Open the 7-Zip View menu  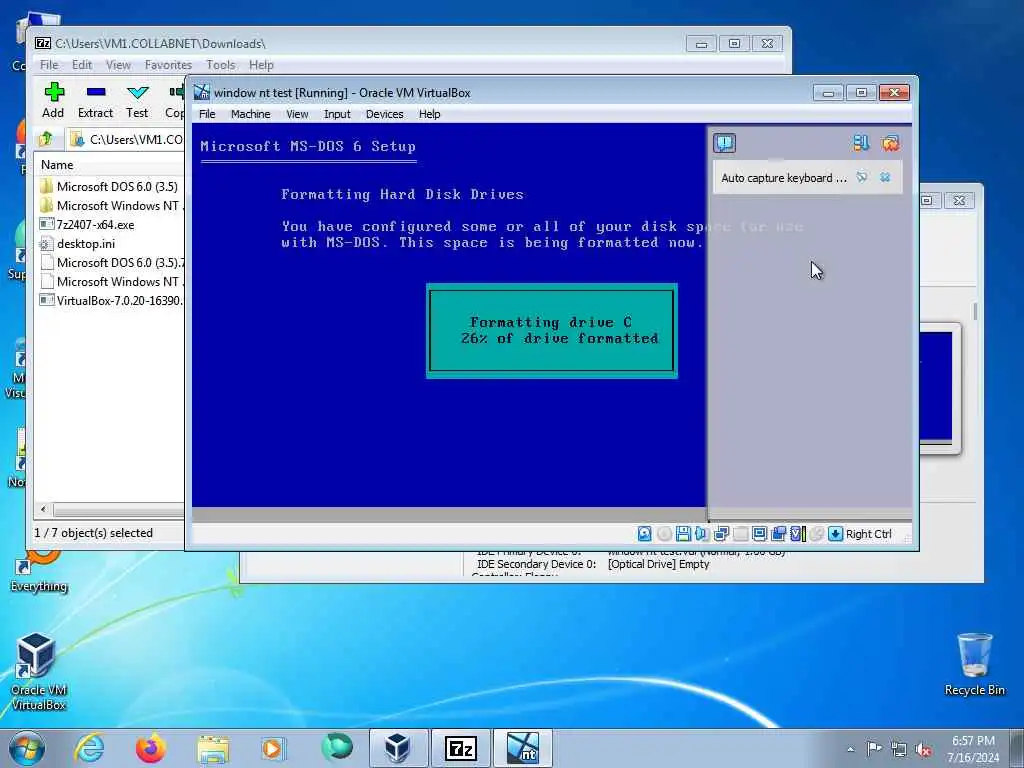pyautogui.click(x=118, y=65)
